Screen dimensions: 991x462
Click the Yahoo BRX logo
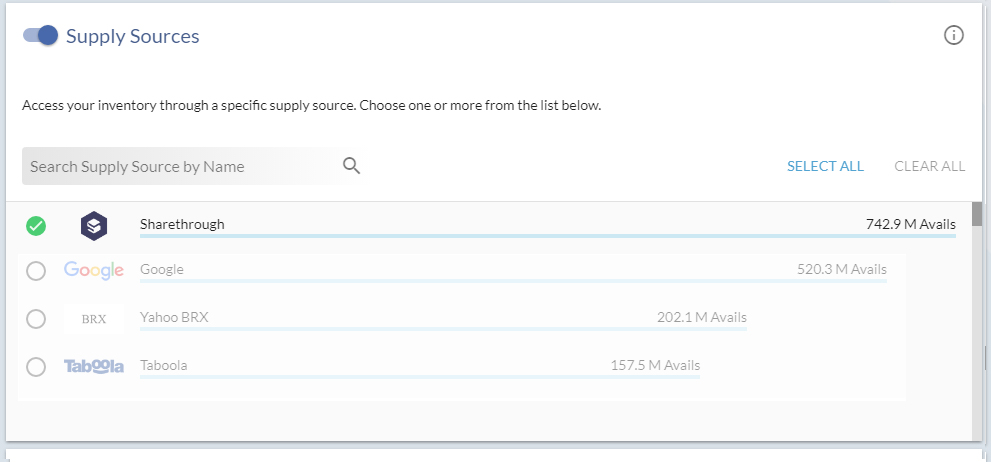point(94,319)
